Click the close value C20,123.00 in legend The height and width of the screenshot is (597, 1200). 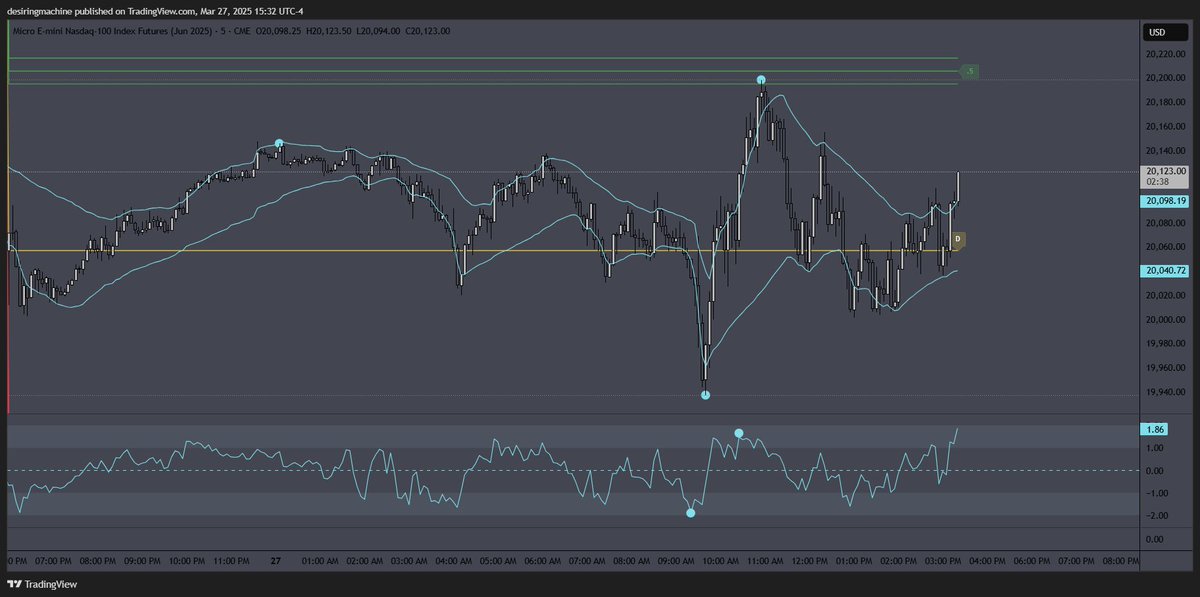(x=430, y=31)
